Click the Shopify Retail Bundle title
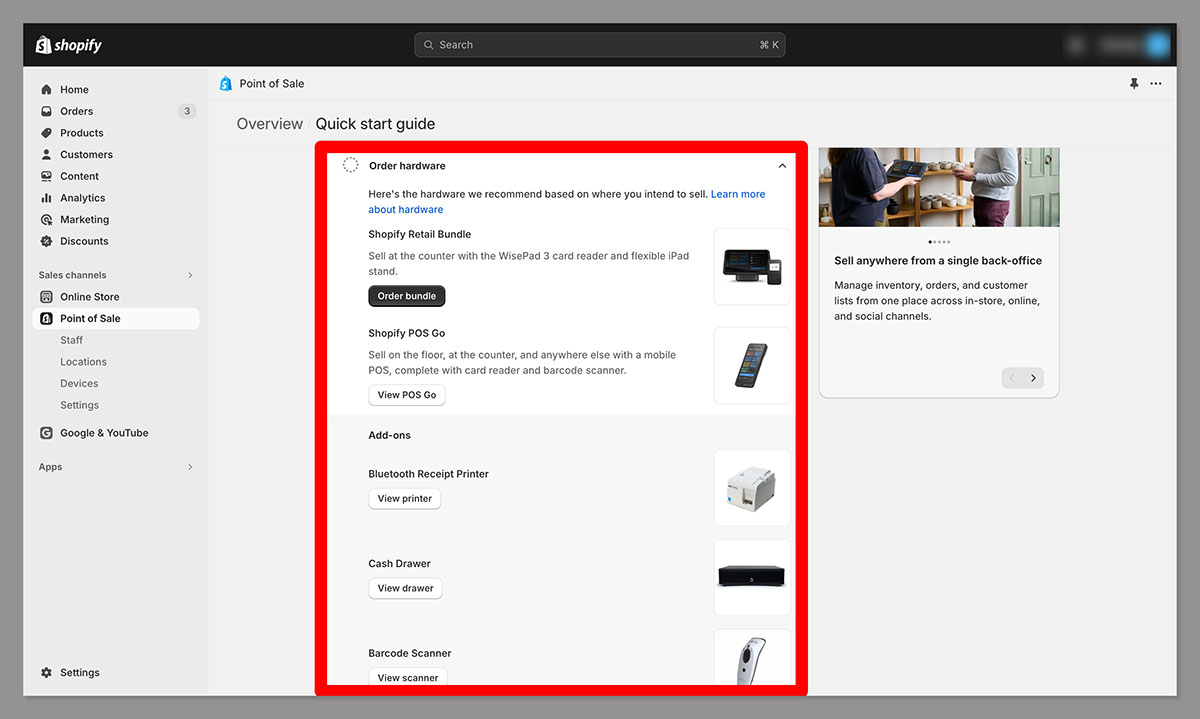This screenshot has width=1200, height=719. click(419, 234)
